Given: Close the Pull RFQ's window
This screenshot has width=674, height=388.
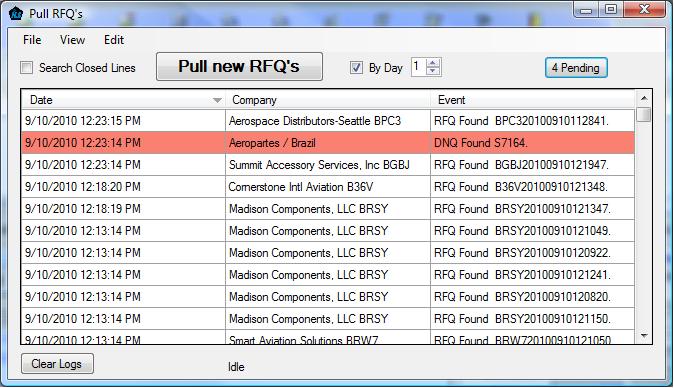Looking at the screenshot, I should (644, 9).
